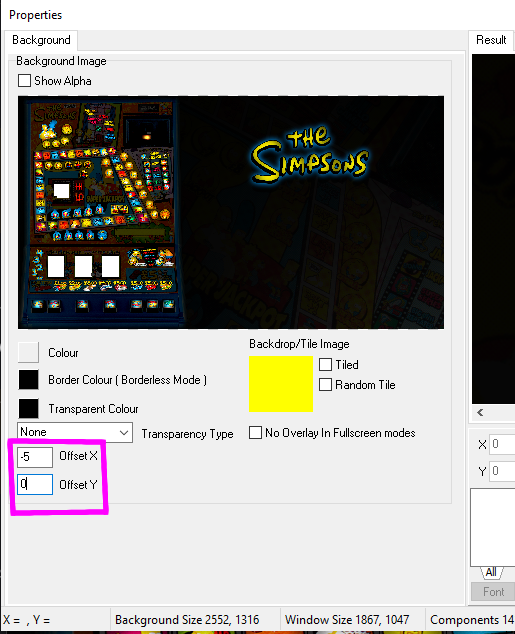Select the All tab
The height and width of the screenshot is (634, 515).
pos(491,572)
